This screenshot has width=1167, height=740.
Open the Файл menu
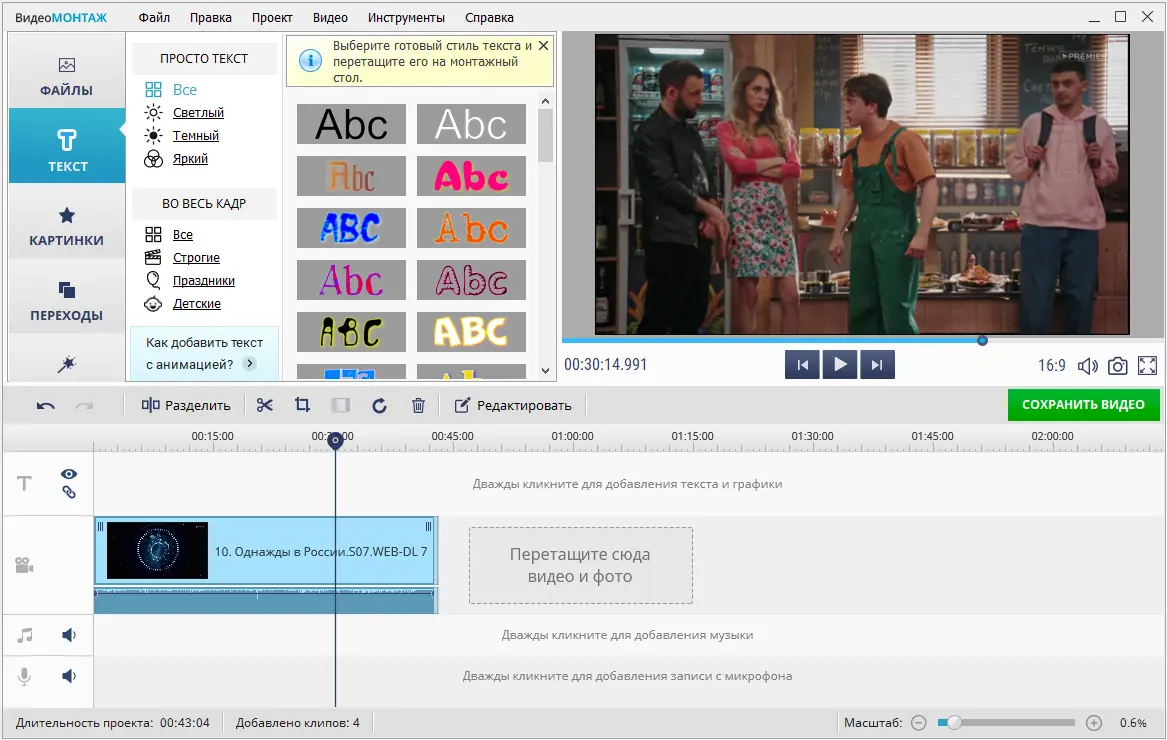154,17
